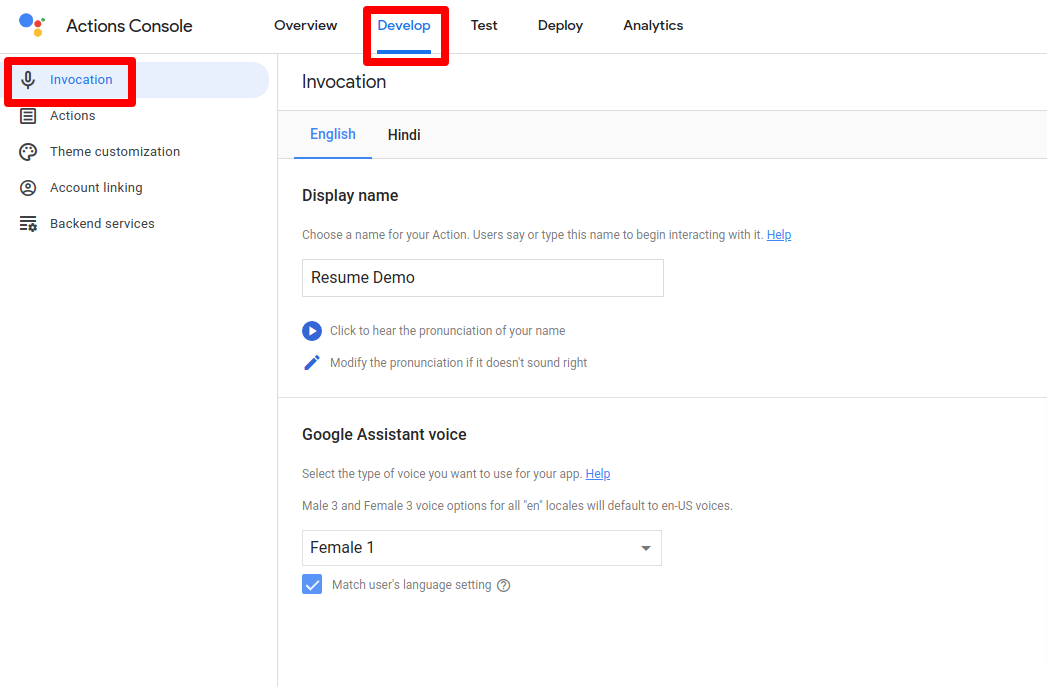Open Backend services icon
This screenshot has height=687, width=1047.
pos(29,223)
